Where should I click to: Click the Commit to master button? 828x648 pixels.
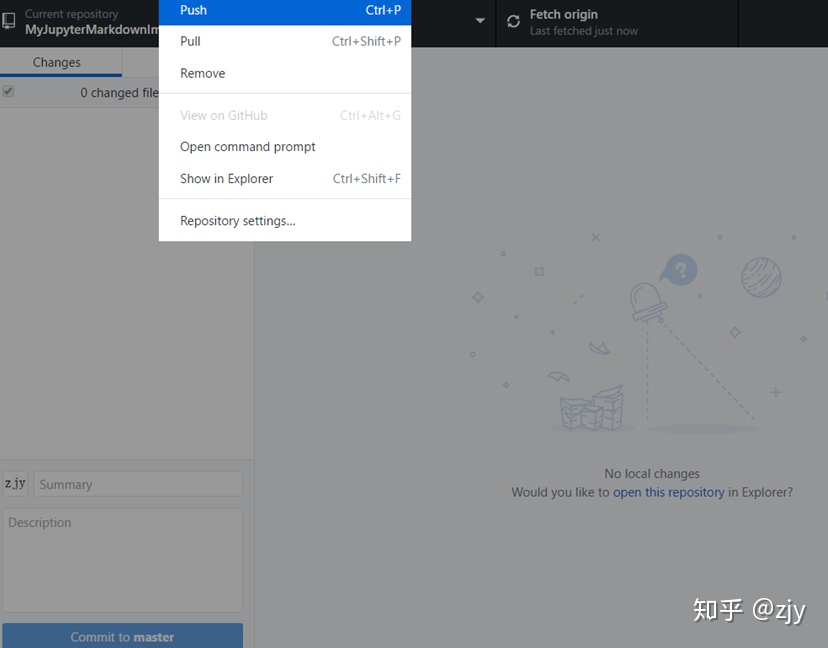122,635
